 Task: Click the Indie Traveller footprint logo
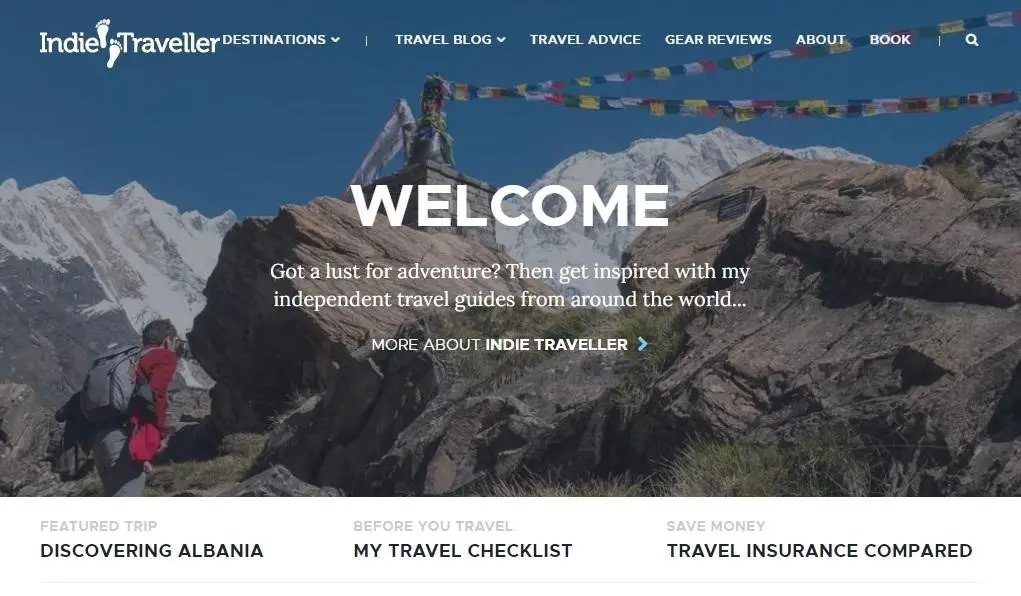click(x=129, y=43)
